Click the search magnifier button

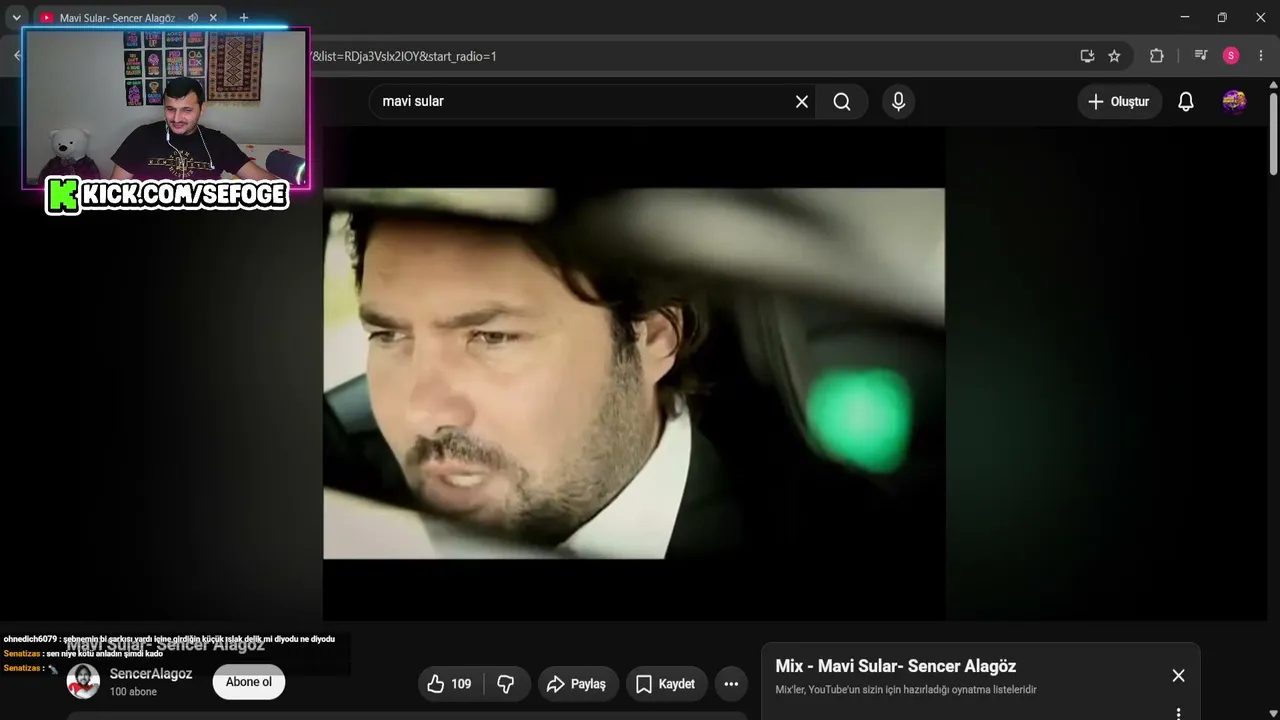tap(842, 101)
